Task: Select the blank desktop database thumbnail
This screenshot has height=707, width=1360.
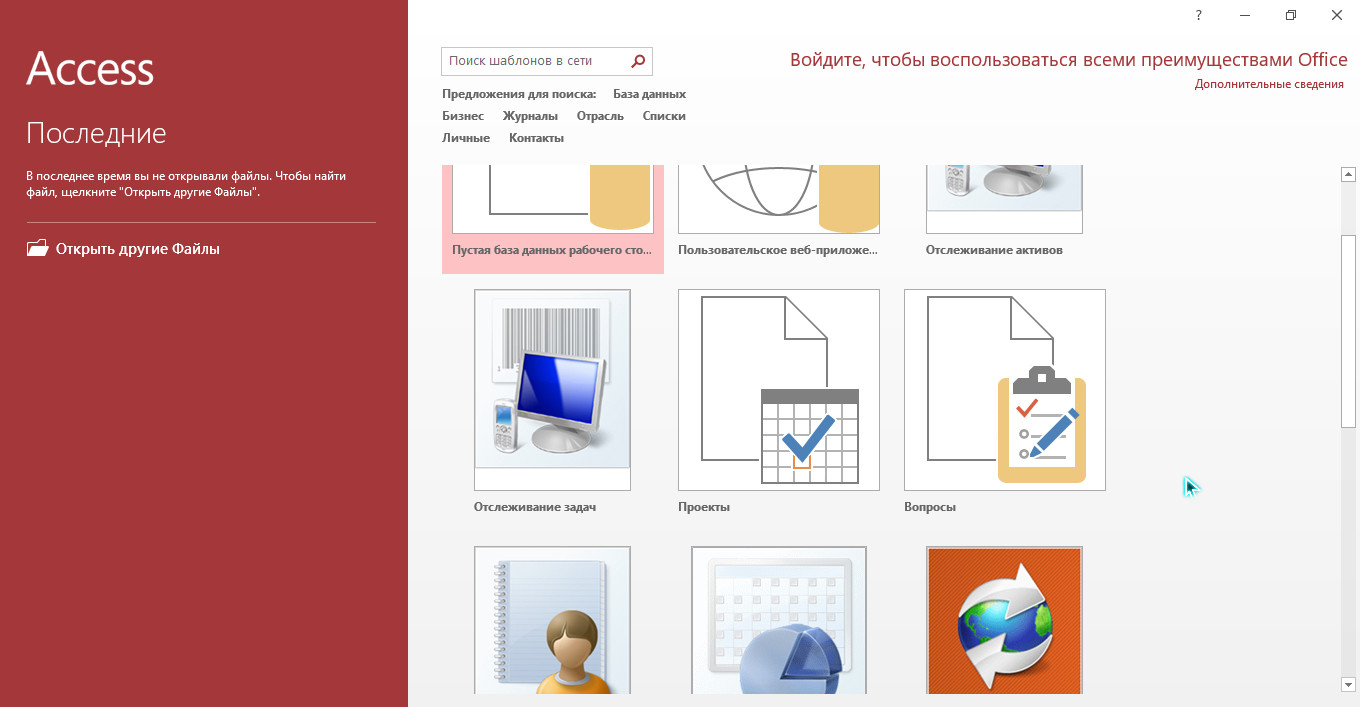Action: (552, 199)
